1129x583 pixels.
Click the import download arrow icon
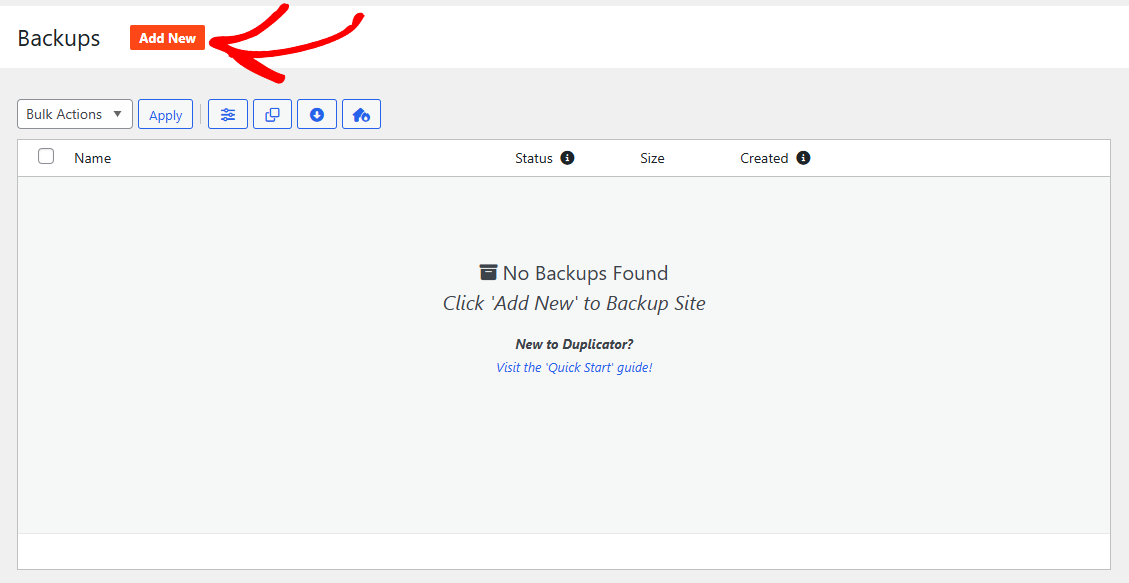(317, 115)
